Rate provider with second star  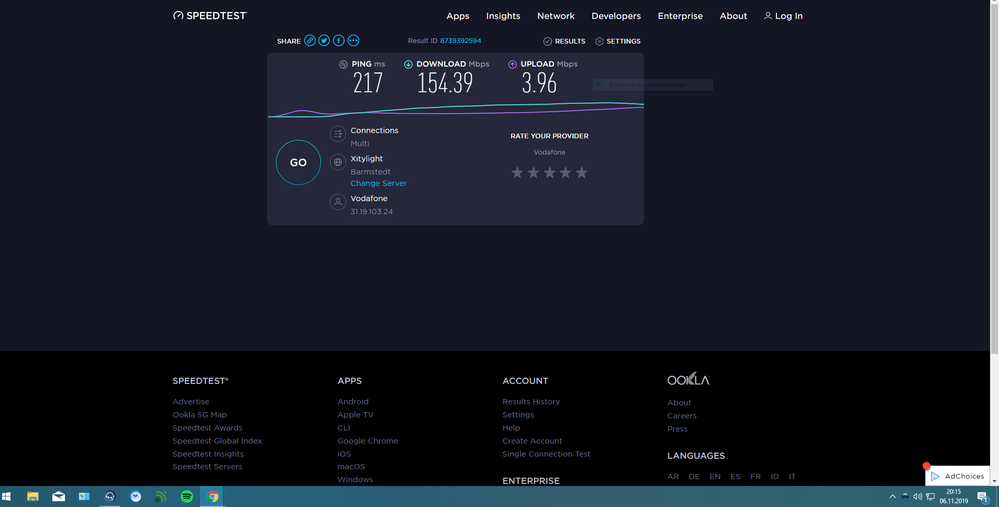pos(533,173)
